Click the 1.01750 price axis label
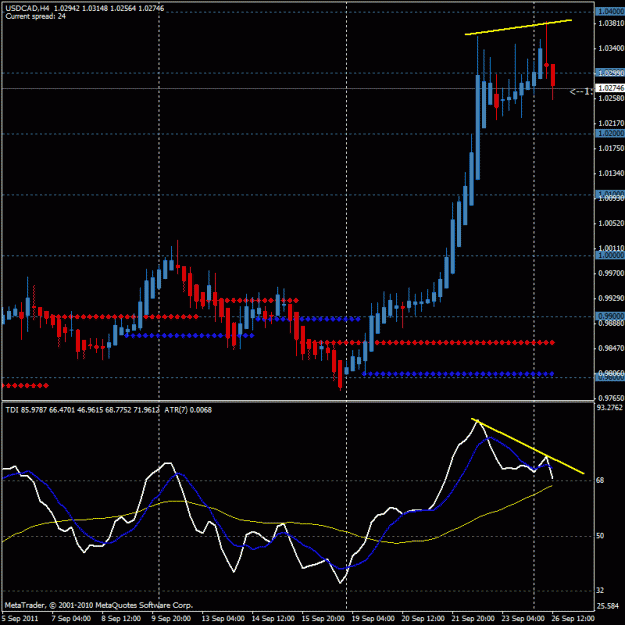Image resolution: width=625 pixels, height=625 pixels. click(x=611, y=148)
